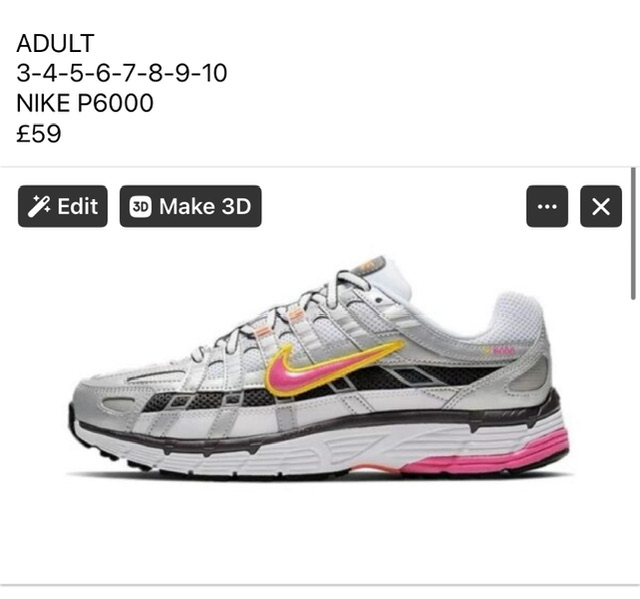Click the small P6000 logo near the heel

(499, 351)
